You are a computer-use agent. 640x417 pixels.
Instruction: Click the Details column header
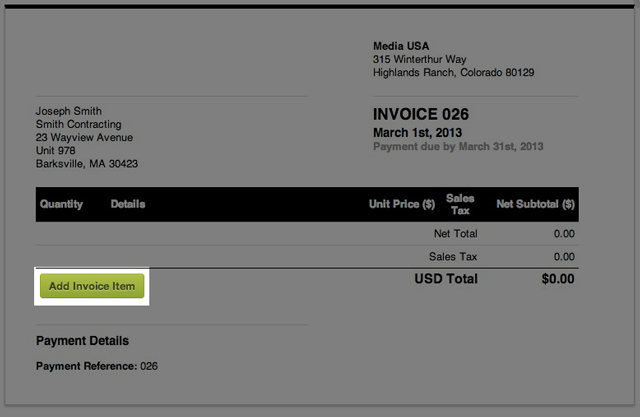(128, 204)
